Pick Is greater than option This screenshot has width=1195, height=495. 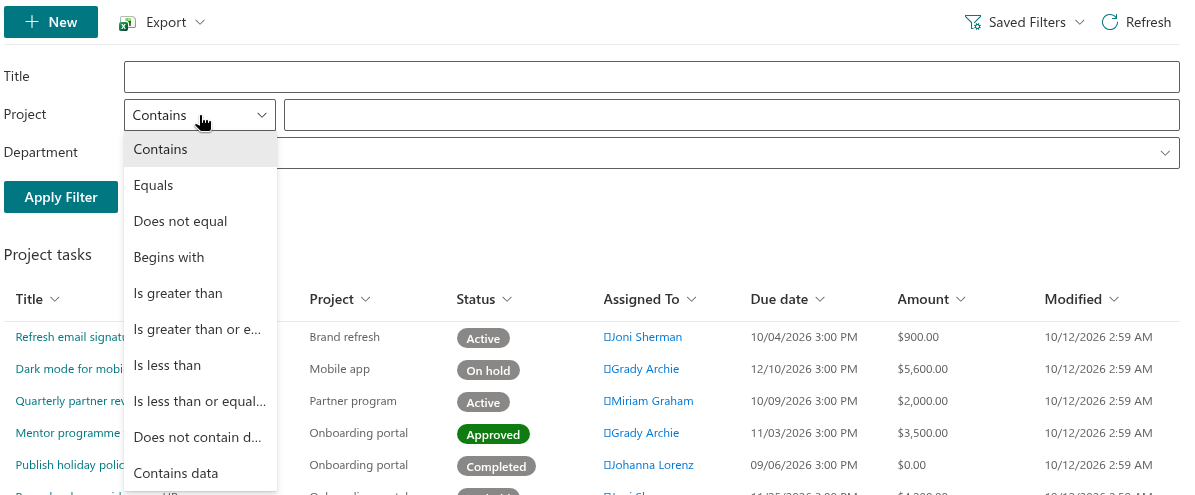coord(200,293)
